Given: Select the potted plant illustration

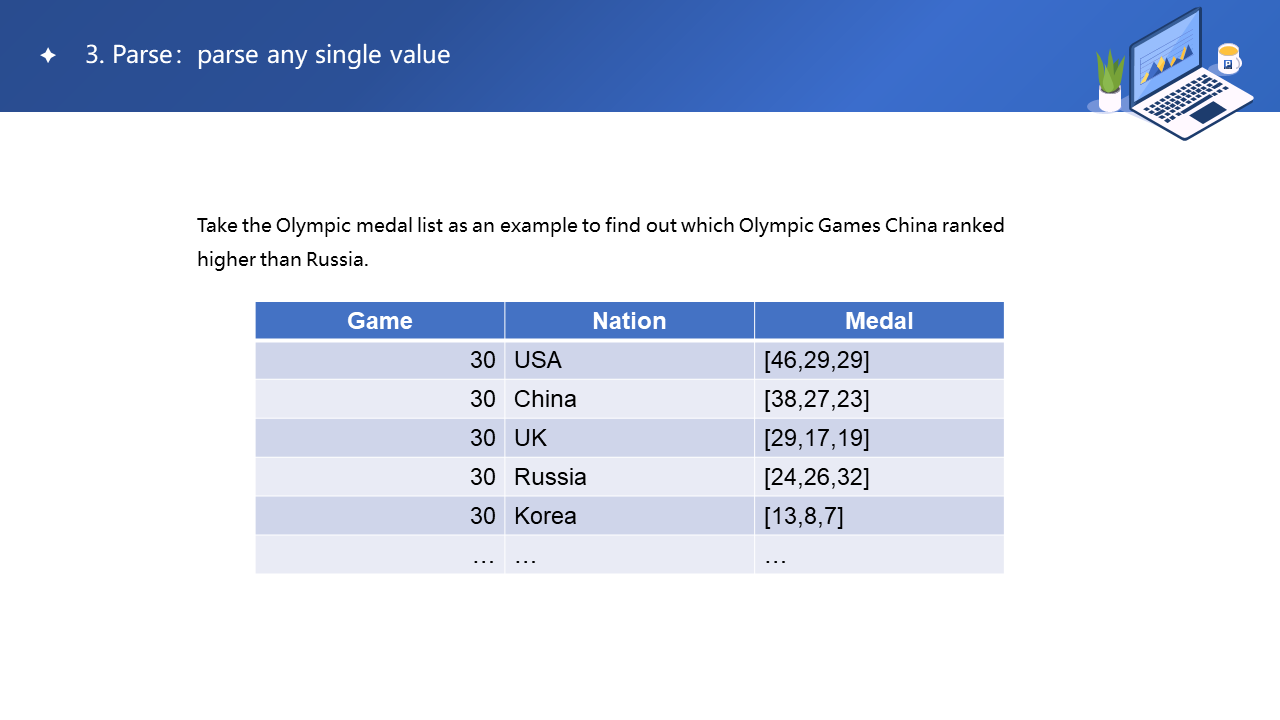Looking at the screenshot, I should tap(1110, 81).
